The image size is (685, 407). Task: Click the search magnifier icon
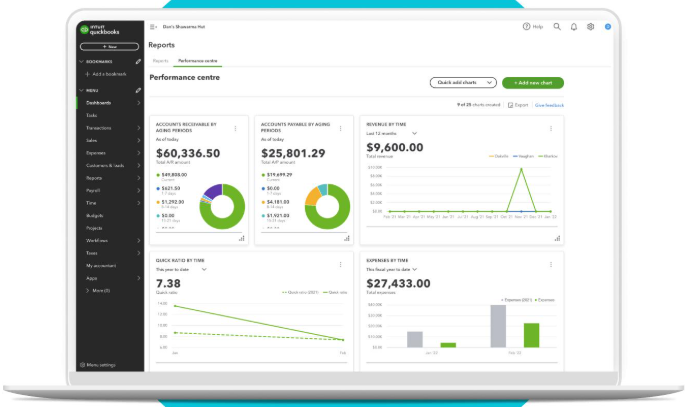(557, 27)
